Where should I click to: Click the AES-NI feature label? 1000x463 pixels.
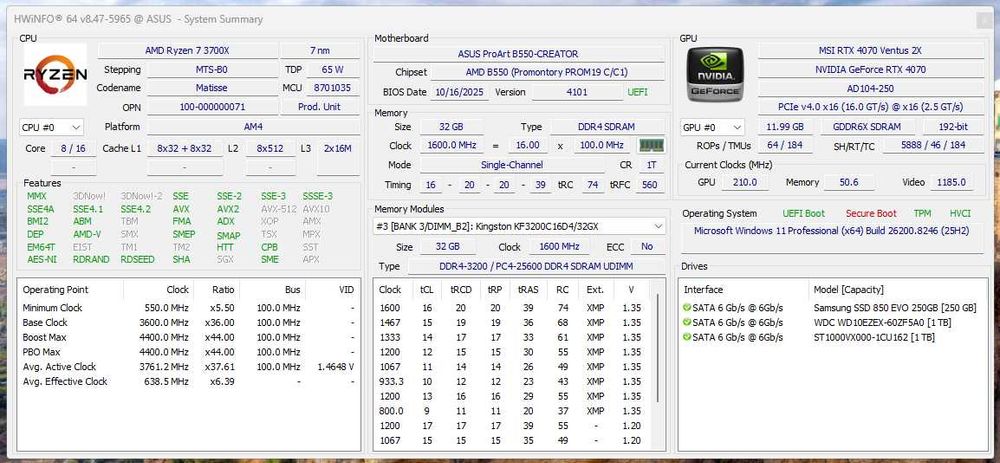tap(41, 260)
